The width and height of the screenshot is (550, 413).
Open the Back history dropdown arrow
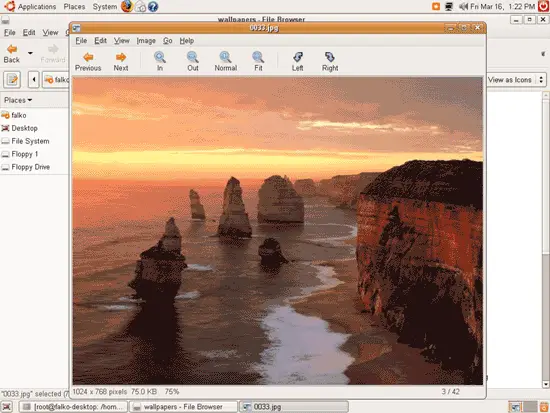click(30, 53)
